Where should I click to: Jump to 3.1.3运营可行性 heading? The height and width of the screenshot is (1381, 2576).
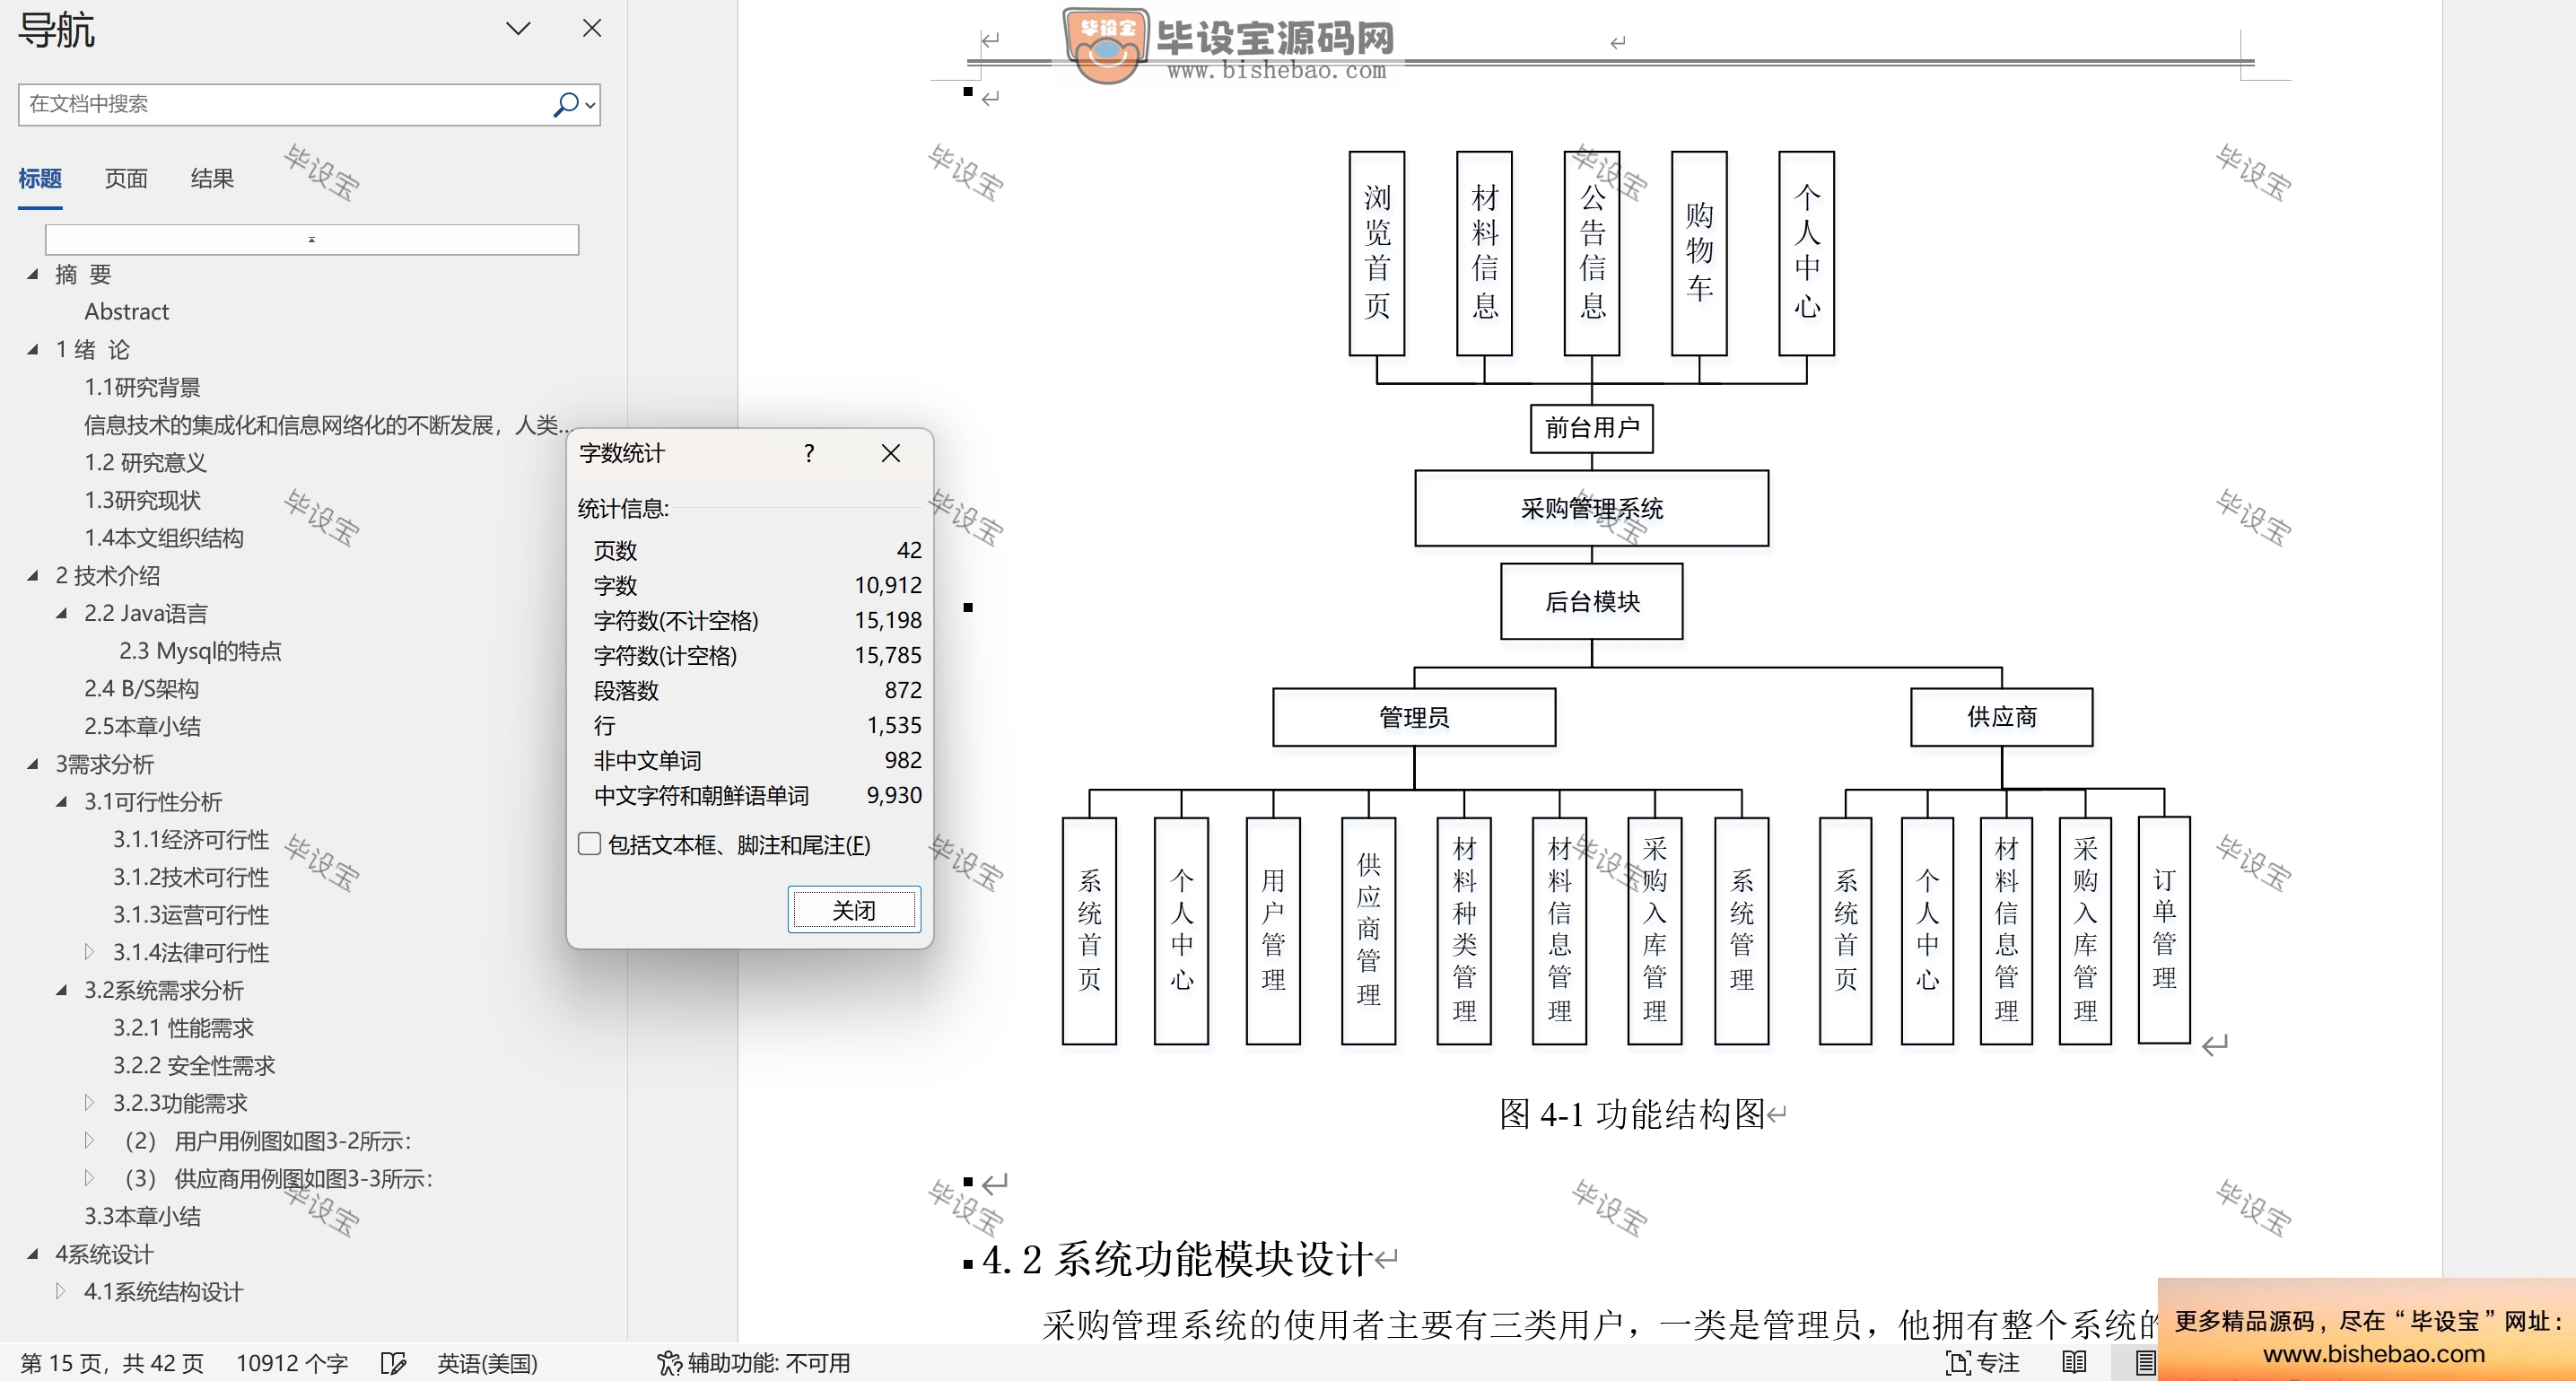click(x=191, y=915)
